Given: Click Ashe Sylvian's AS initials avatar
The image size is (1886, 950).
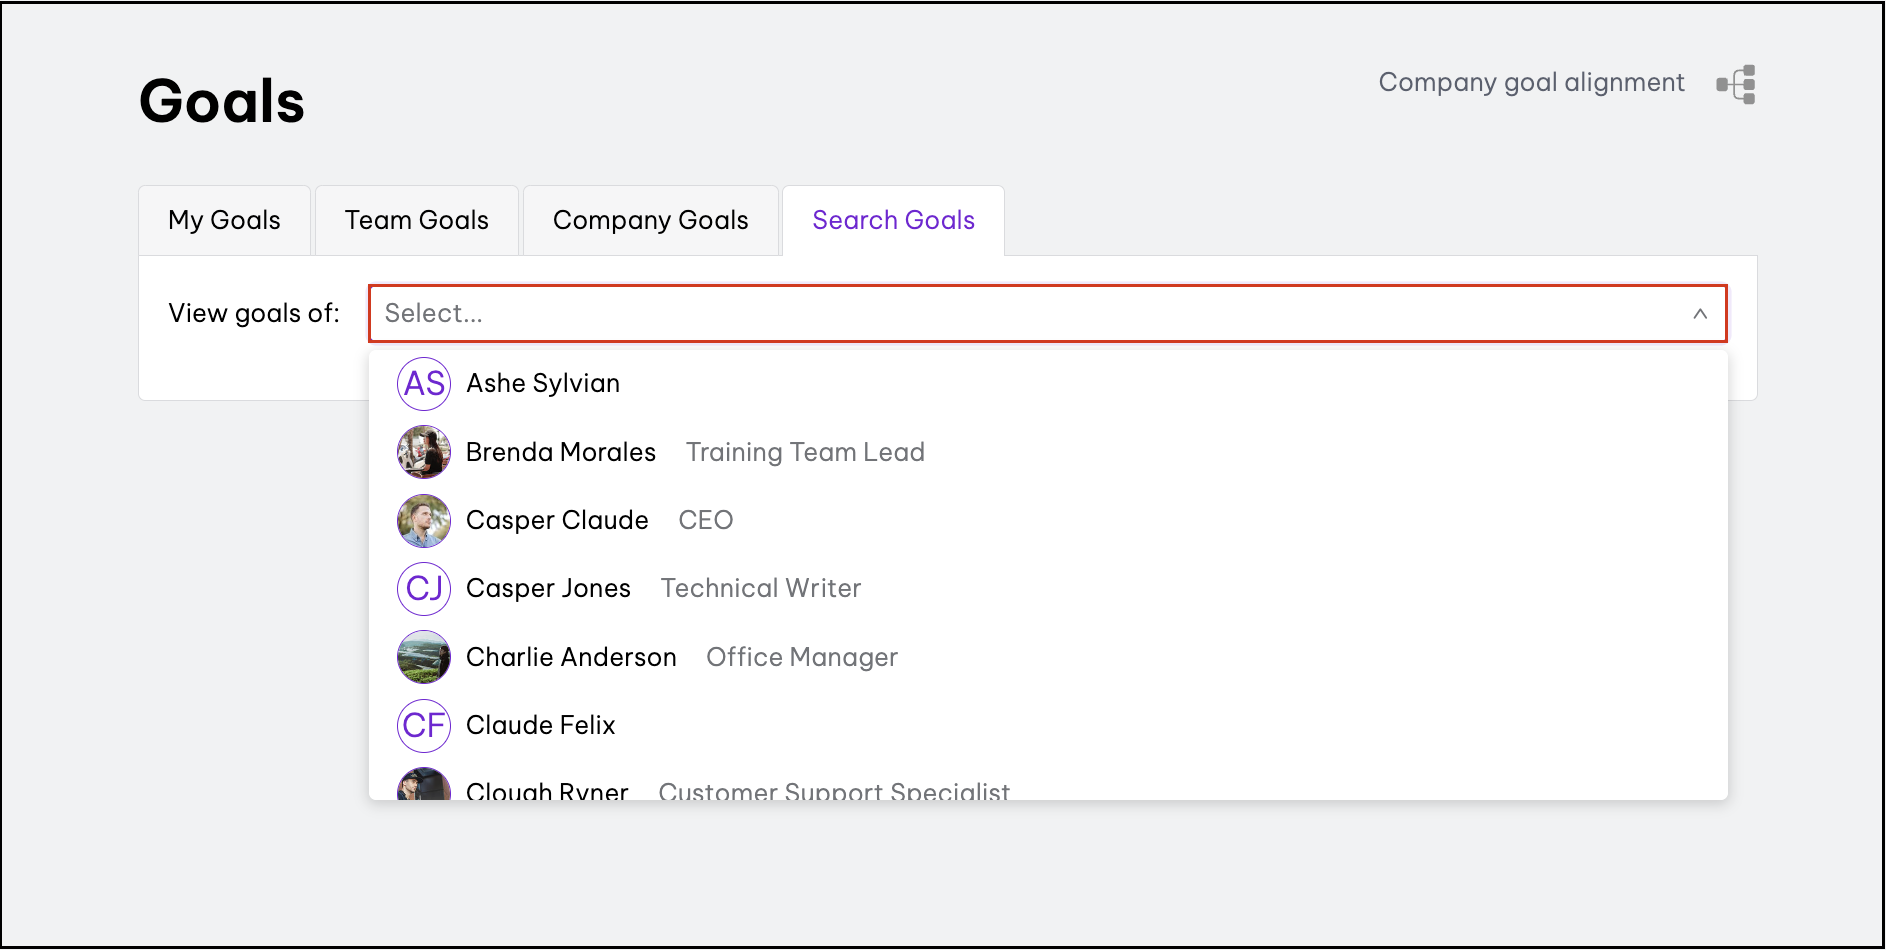Looking at the screenshot, I should [424, 384].
